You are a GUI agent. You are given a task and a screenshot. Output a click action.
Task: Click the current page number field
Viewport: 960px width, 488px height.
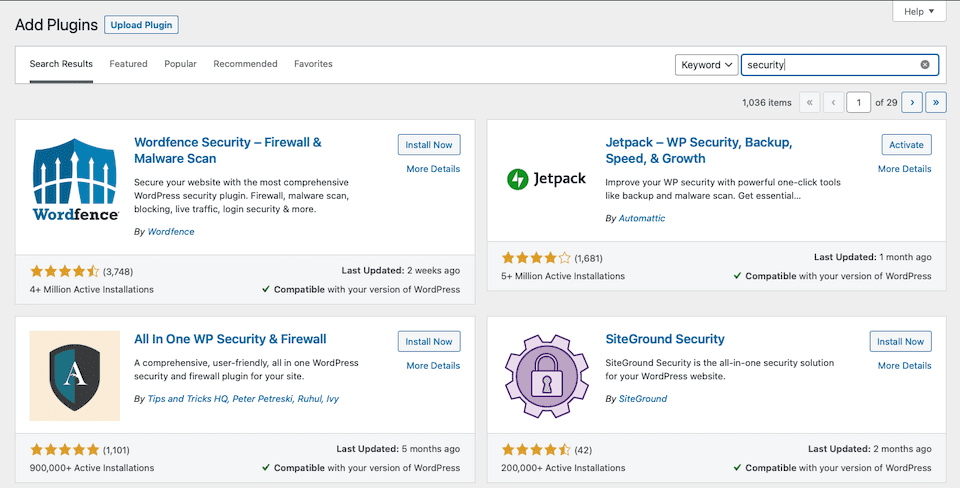(858, 102)
